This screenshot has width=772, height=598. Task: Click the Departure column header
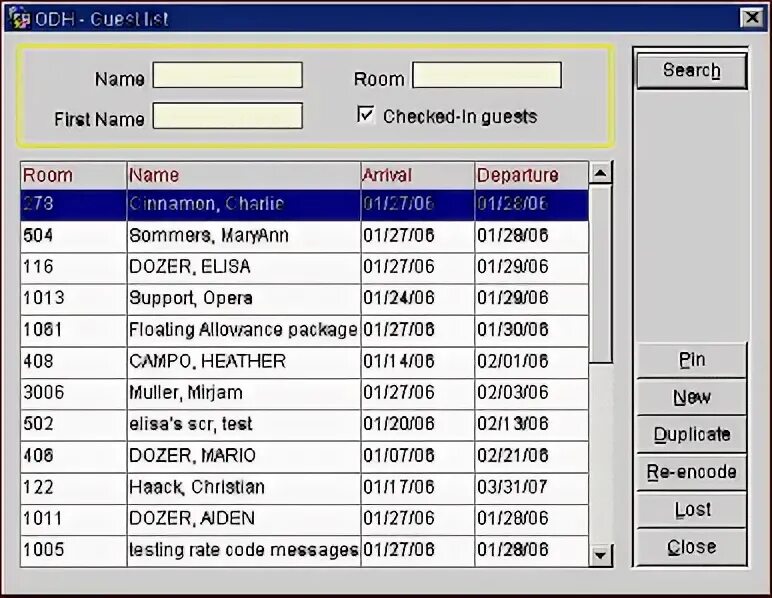point(532,175)
